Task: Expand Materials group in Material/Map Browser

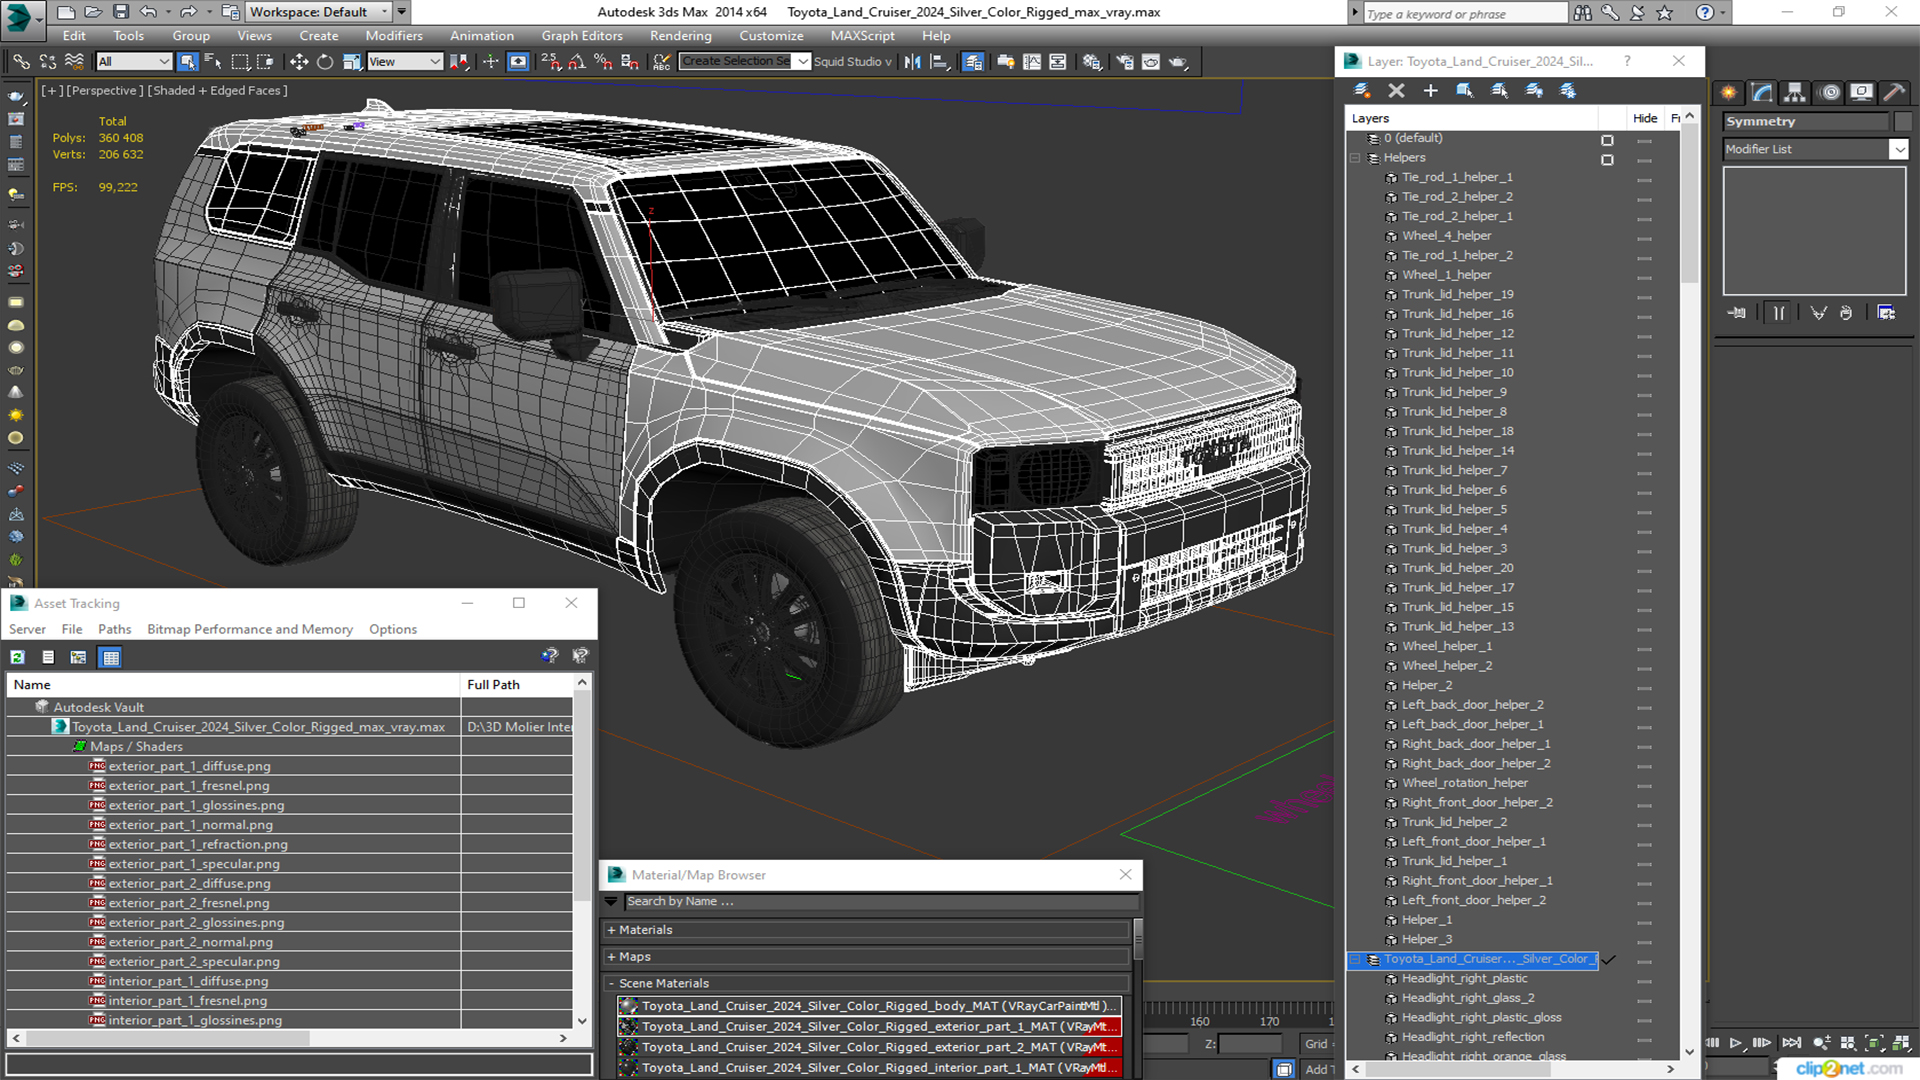Action: coord(611,930)
